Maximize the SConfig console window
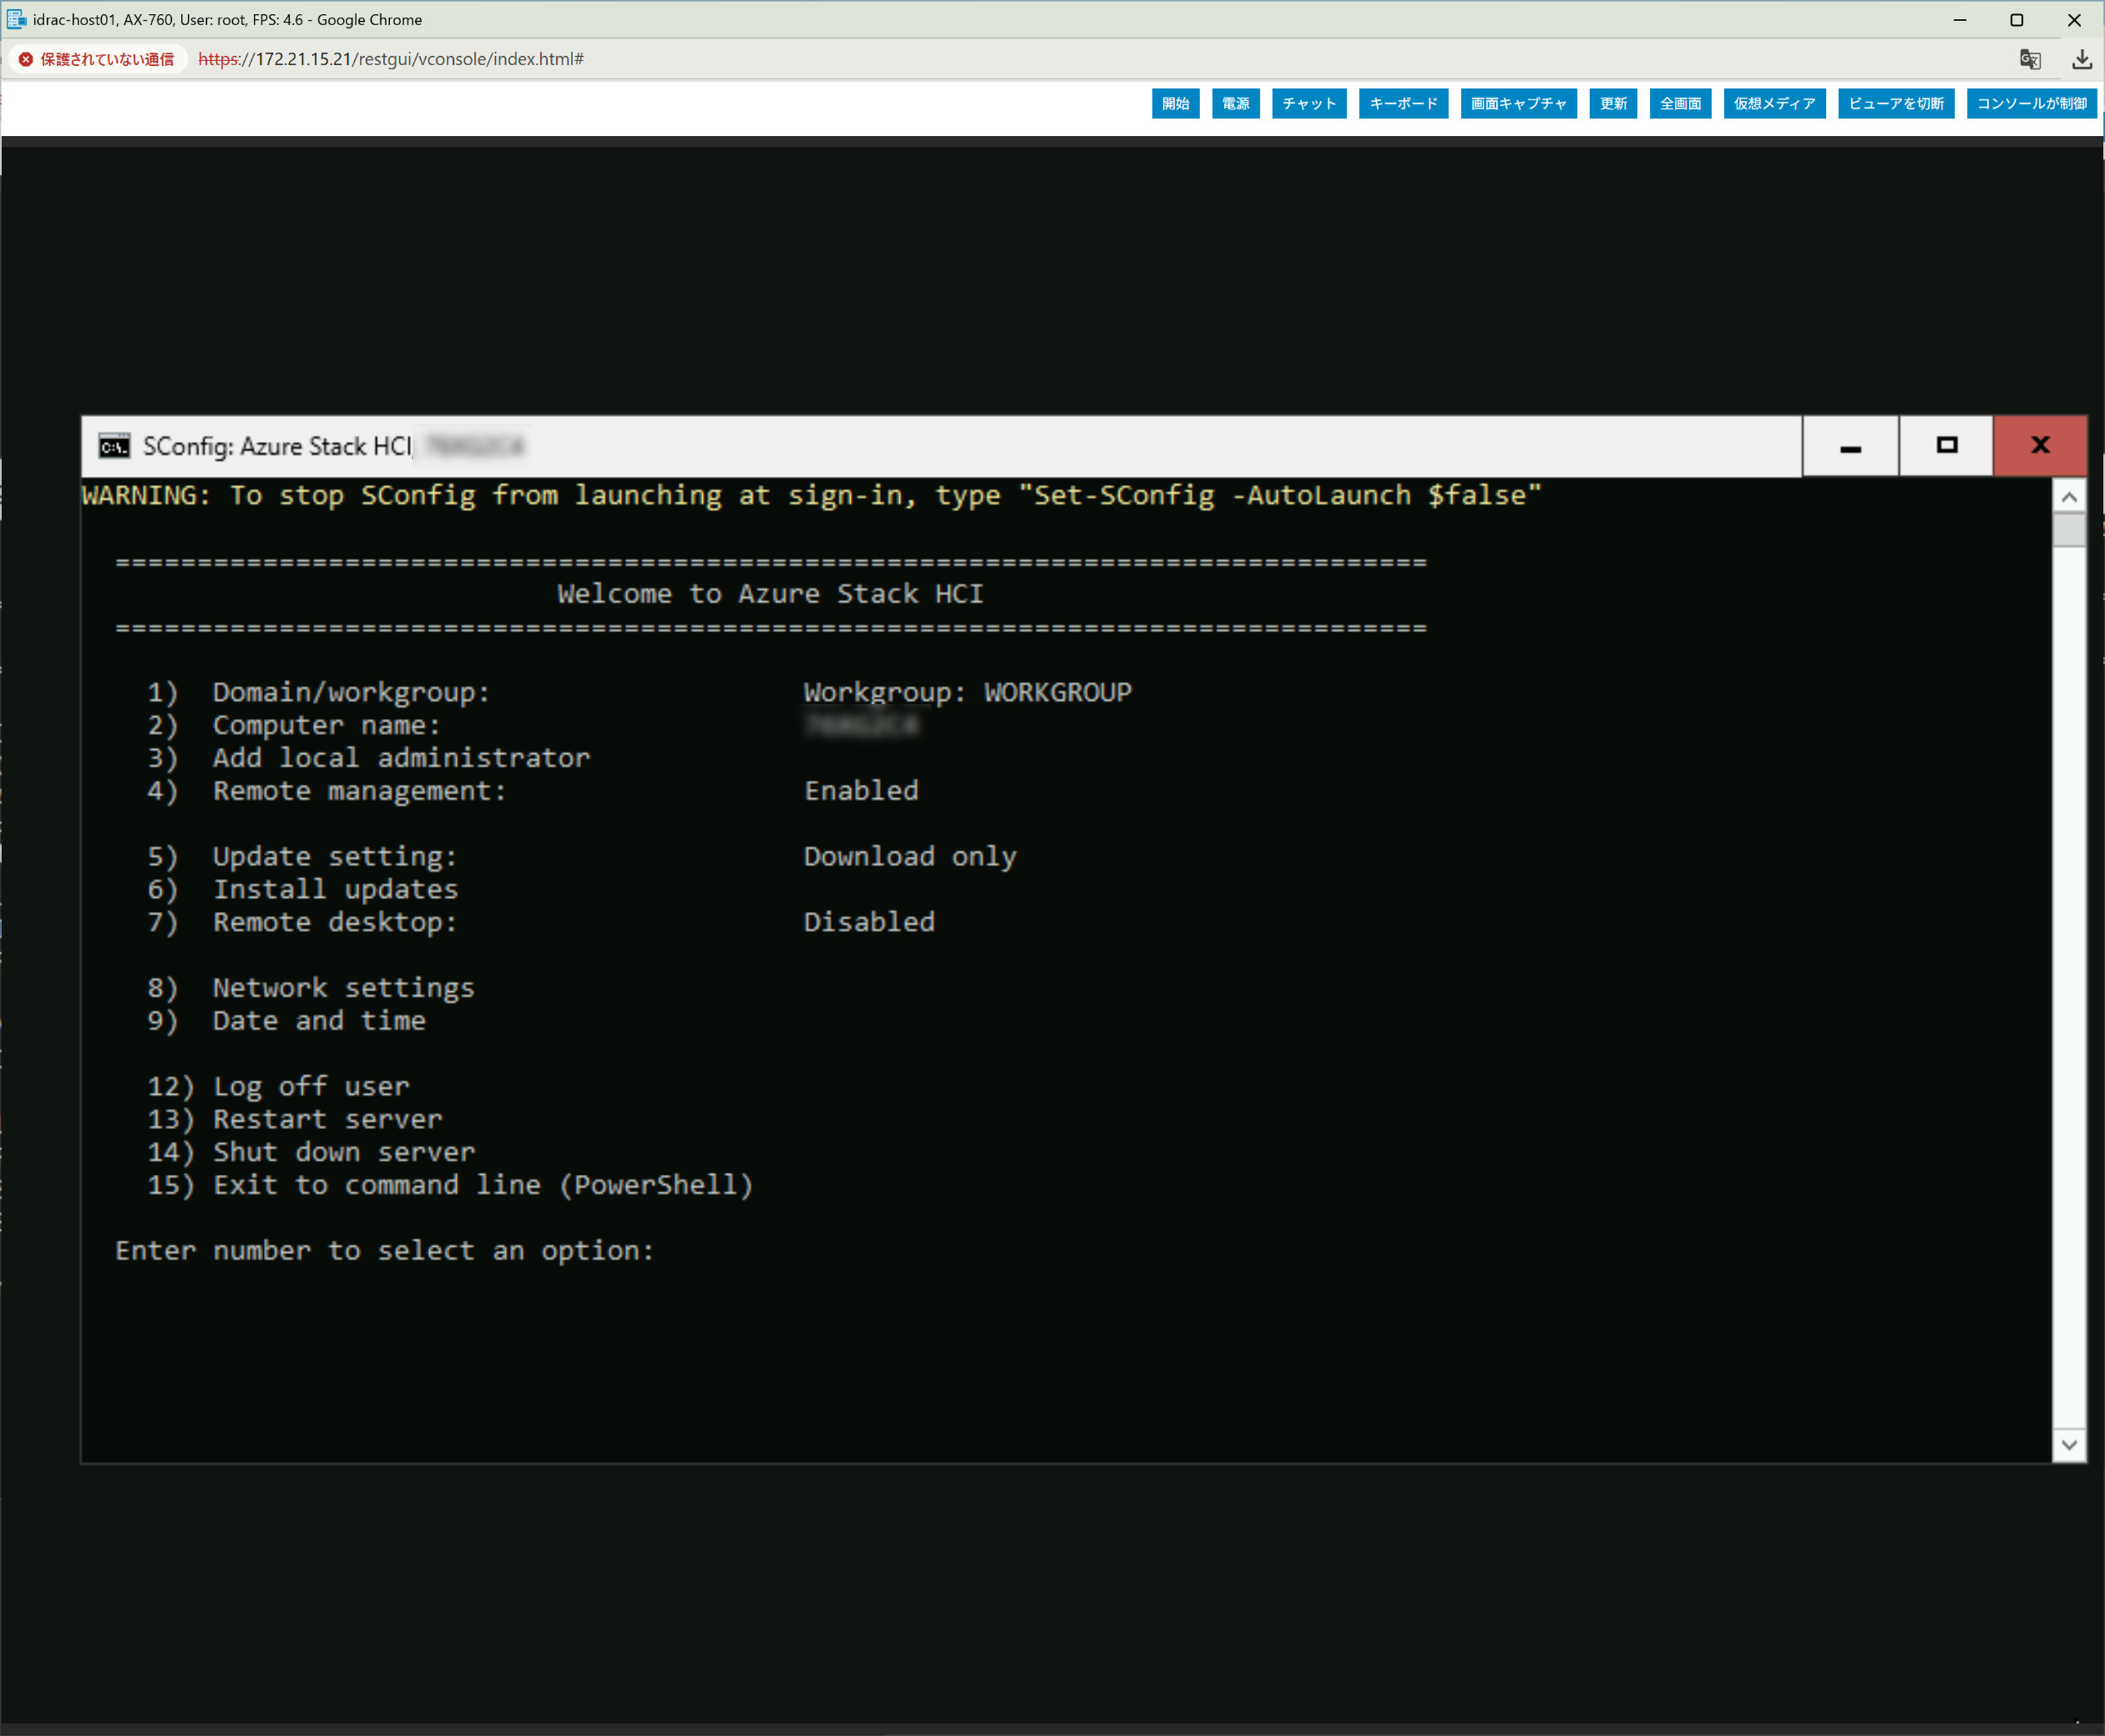Image resolution: width=2105 pixels, height=1736 pixels. pos(1946,446)
